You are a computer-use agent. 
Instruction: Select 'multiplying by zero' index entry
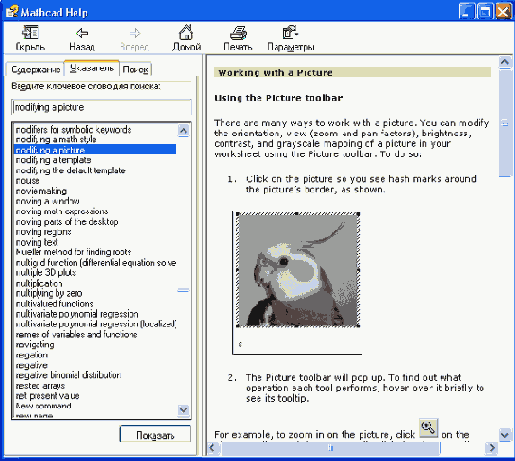(49, 293)
